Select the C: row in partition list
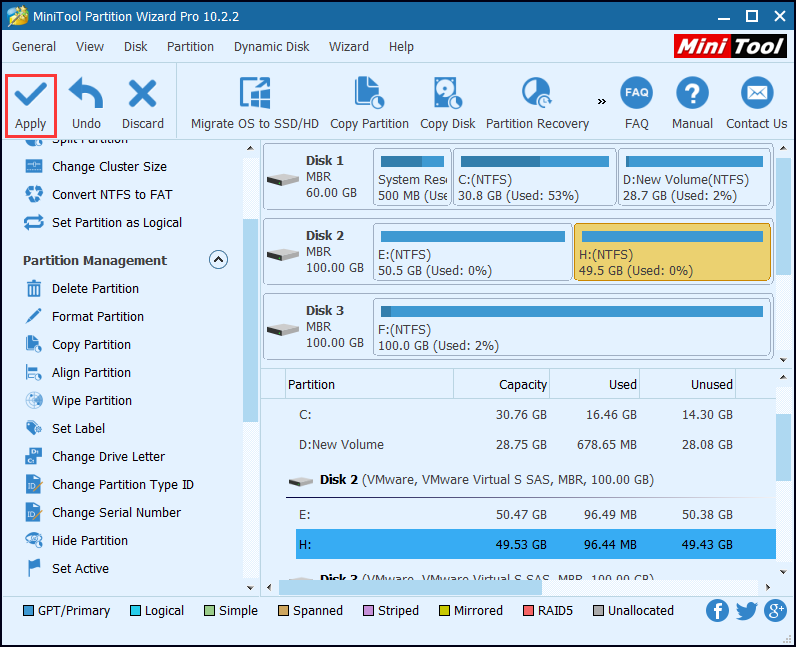 tap(536, 414)
